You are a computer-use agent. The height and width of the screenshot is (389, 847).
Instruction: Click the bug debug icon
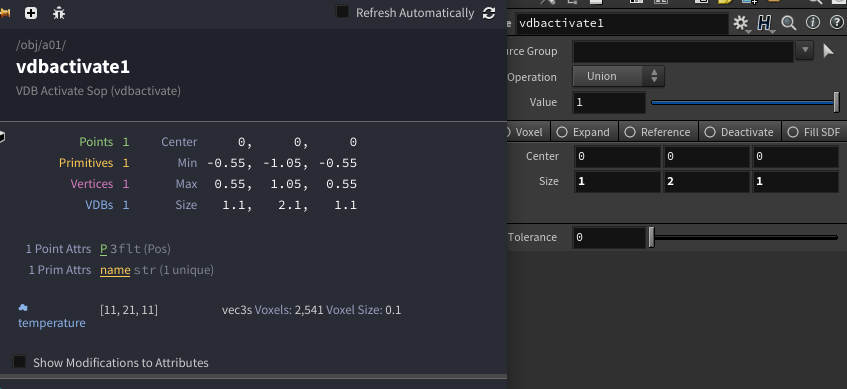[x=59, y=13]
